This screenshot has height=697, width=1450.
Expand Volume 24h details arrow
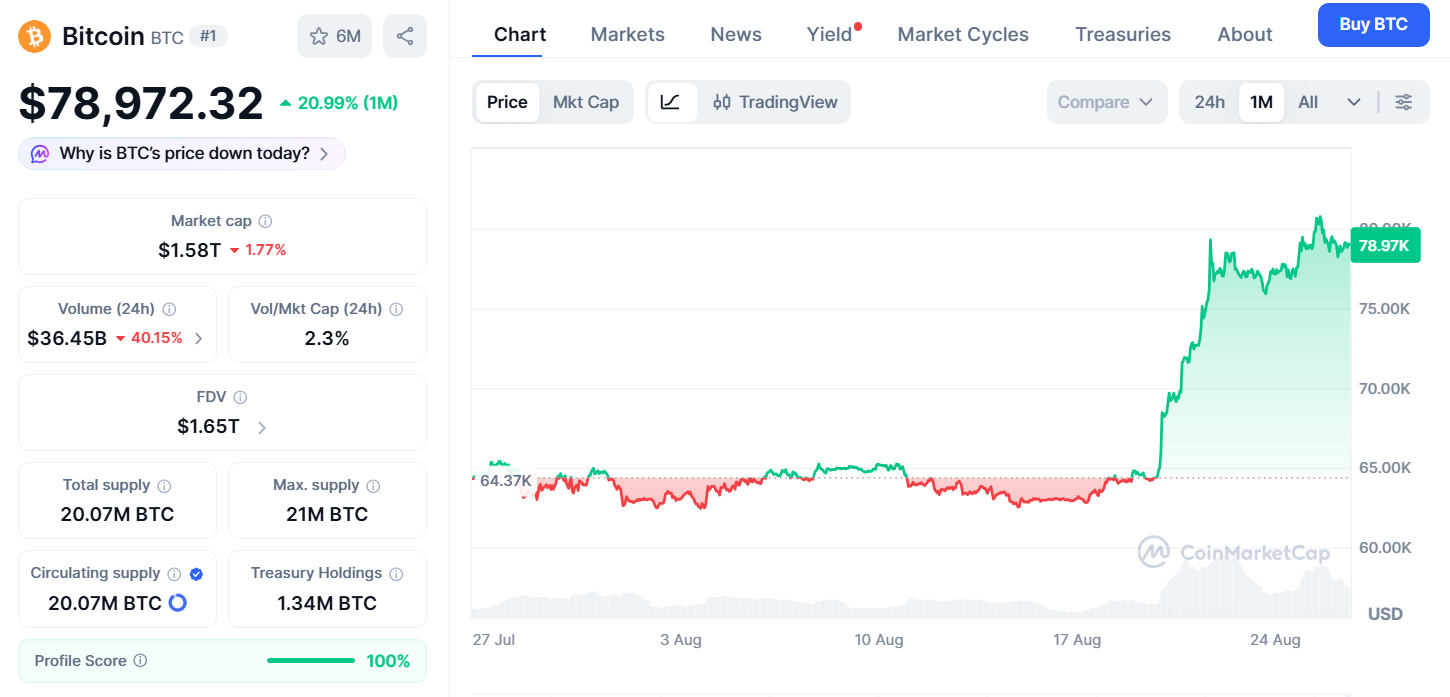tap(198, 338)
